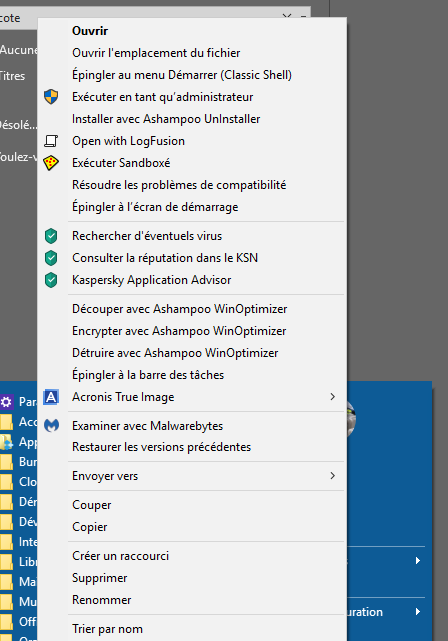The image size is (448, 641).
Task: Click Kaspersky shield icon beside Consulter la réputation
Action: point(51,258)
